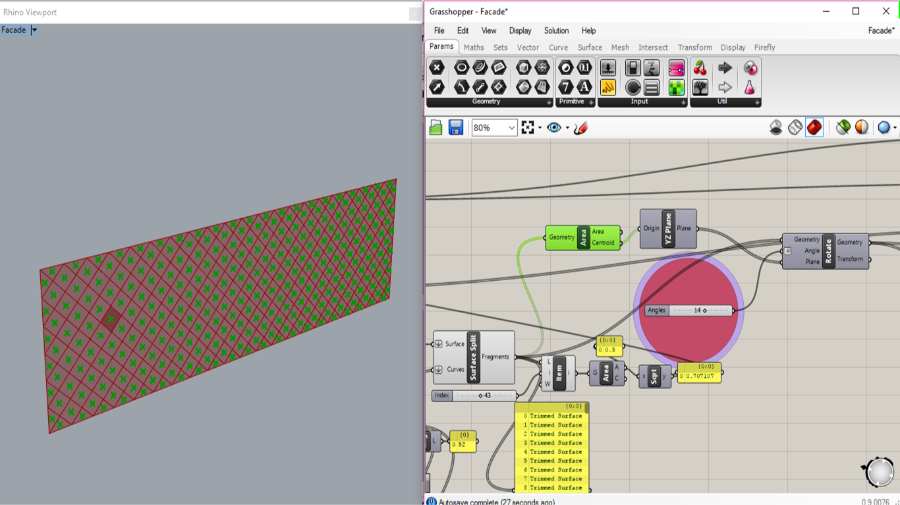Select the pink Gradient input icon
Screen dimensions: 900x505
(x=676, y=68)
